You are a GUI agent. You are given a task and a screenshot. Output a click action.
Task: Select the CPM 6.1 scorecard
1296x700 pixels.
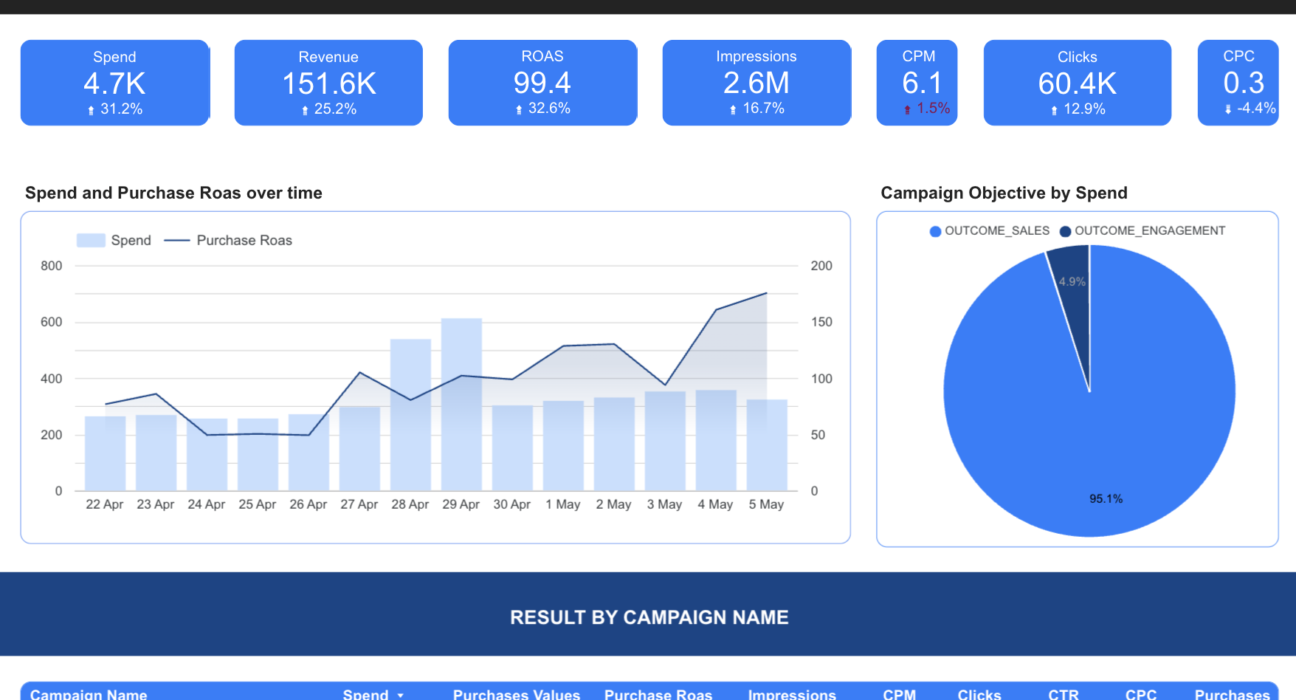(x=917, y=83)
